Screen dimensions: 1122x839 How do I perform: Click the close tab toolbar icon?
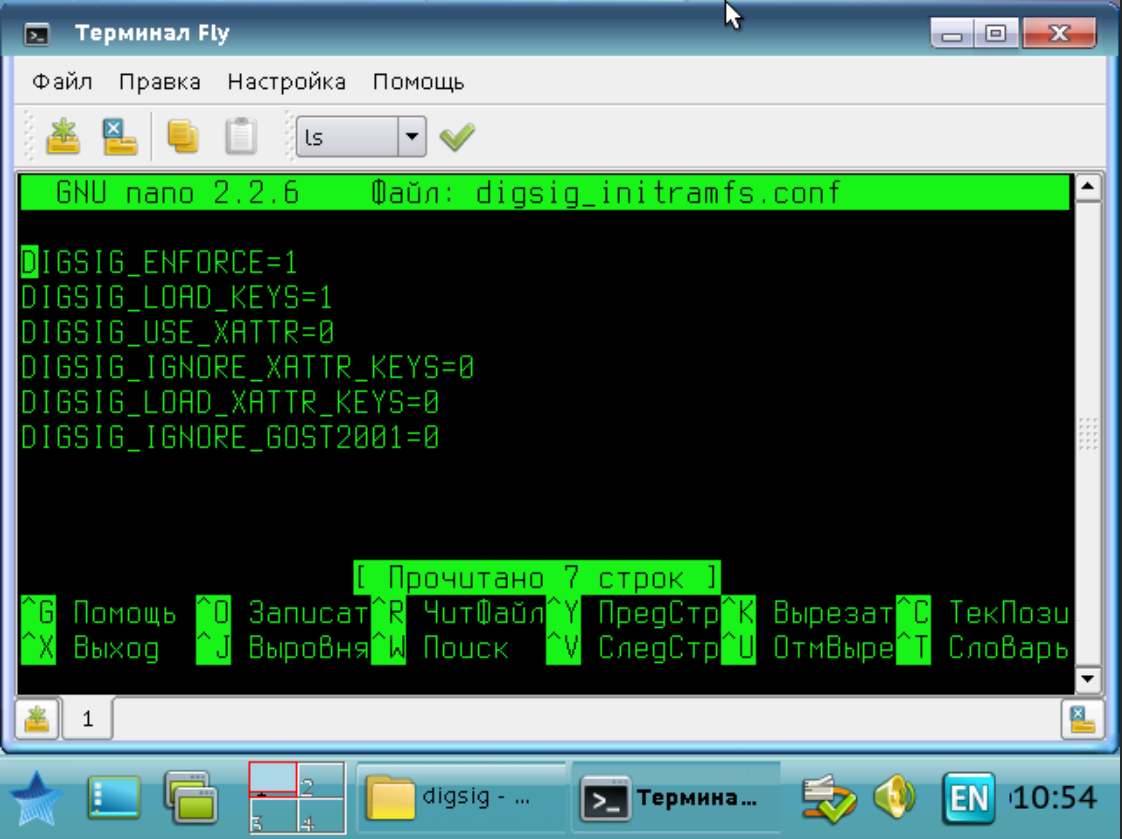pos(120,136)
